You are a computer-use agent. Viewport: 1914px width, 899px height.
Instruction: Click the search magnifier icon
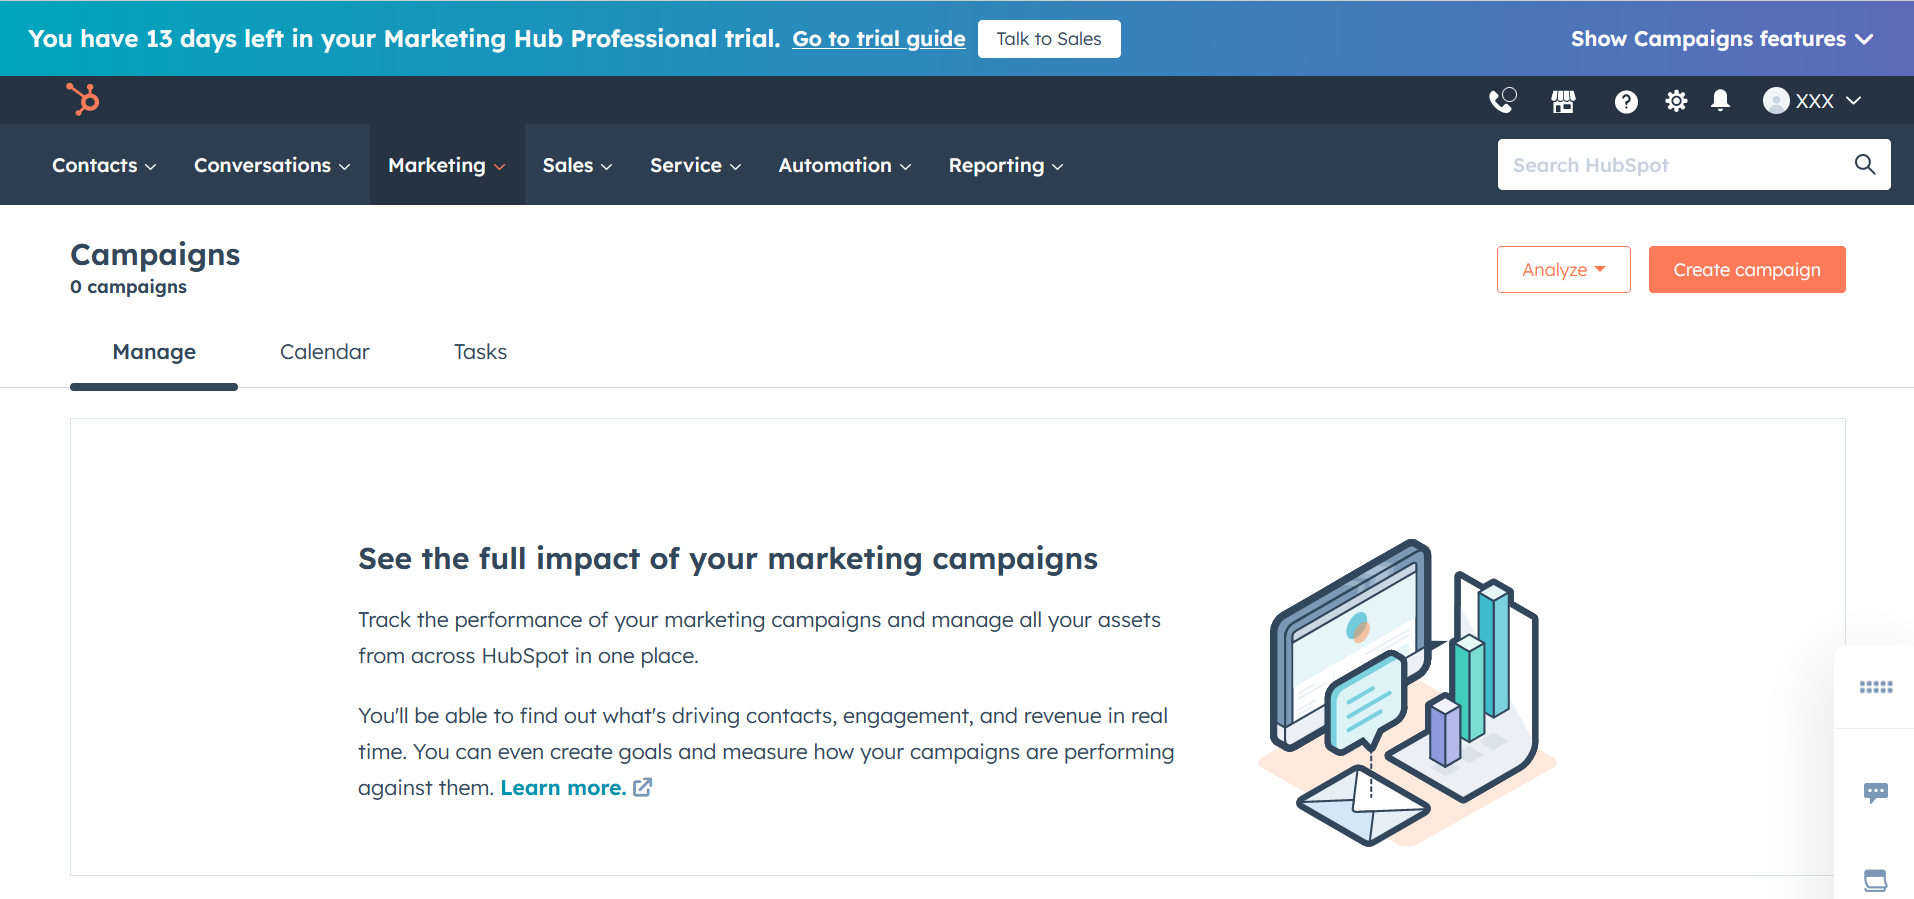pos(1865,164)
